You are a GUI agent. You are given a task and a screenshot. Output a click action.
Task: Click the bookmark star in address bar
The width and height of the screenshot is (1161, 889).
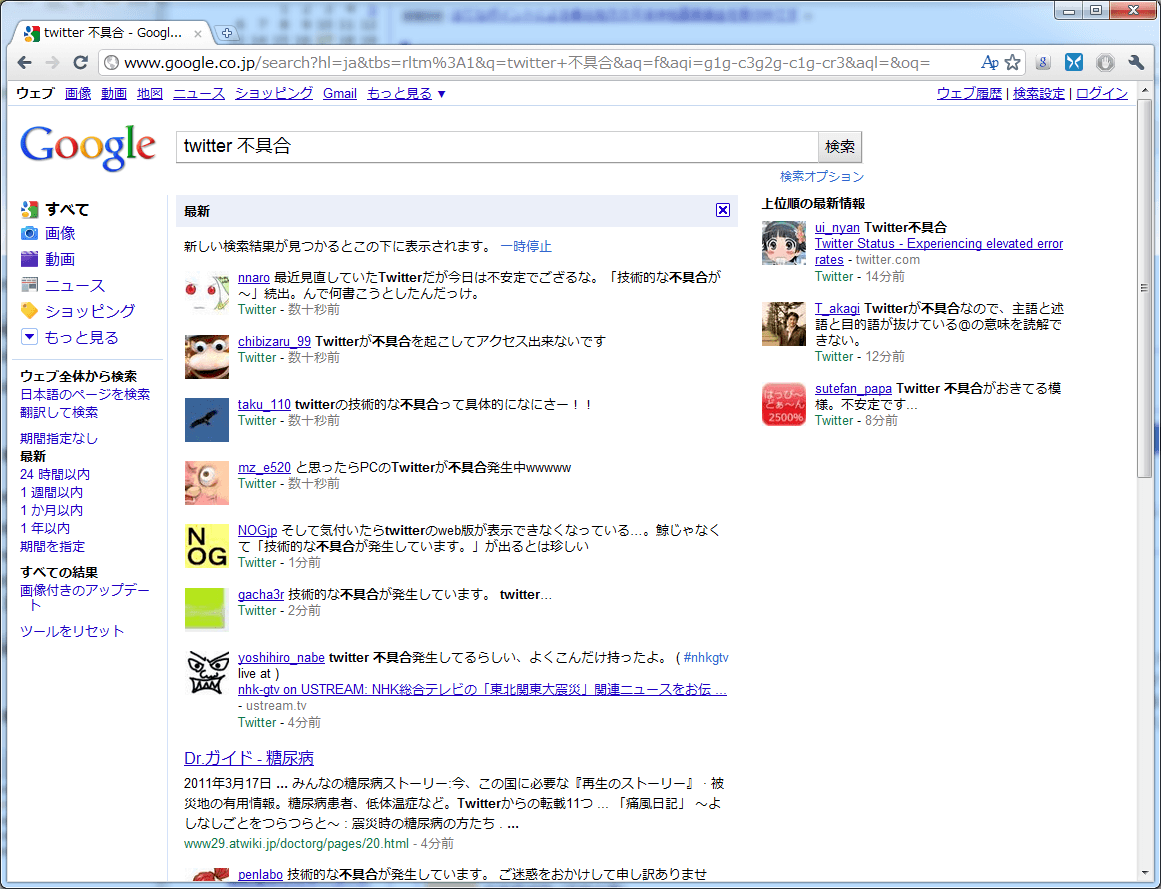1013,62
